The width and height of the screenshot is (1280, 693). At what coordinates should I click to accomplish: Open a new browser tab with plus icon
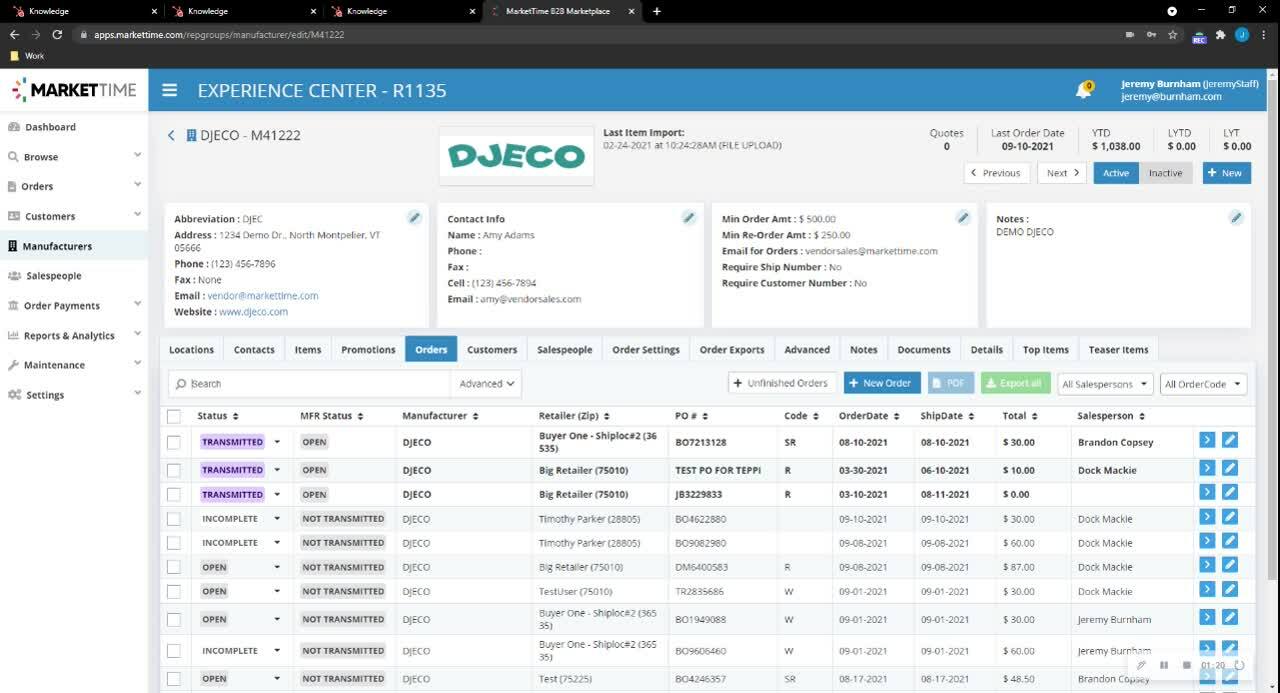point(657,11)
